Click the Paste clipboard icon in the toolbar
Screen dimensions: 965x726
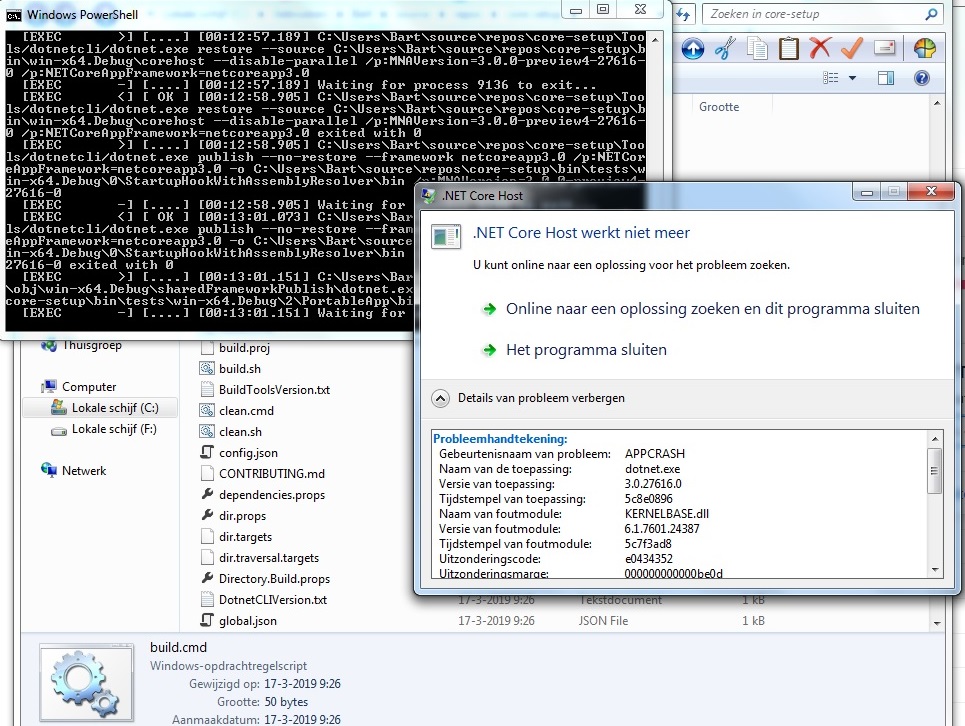pyautogui.click(x=790, y=49)
